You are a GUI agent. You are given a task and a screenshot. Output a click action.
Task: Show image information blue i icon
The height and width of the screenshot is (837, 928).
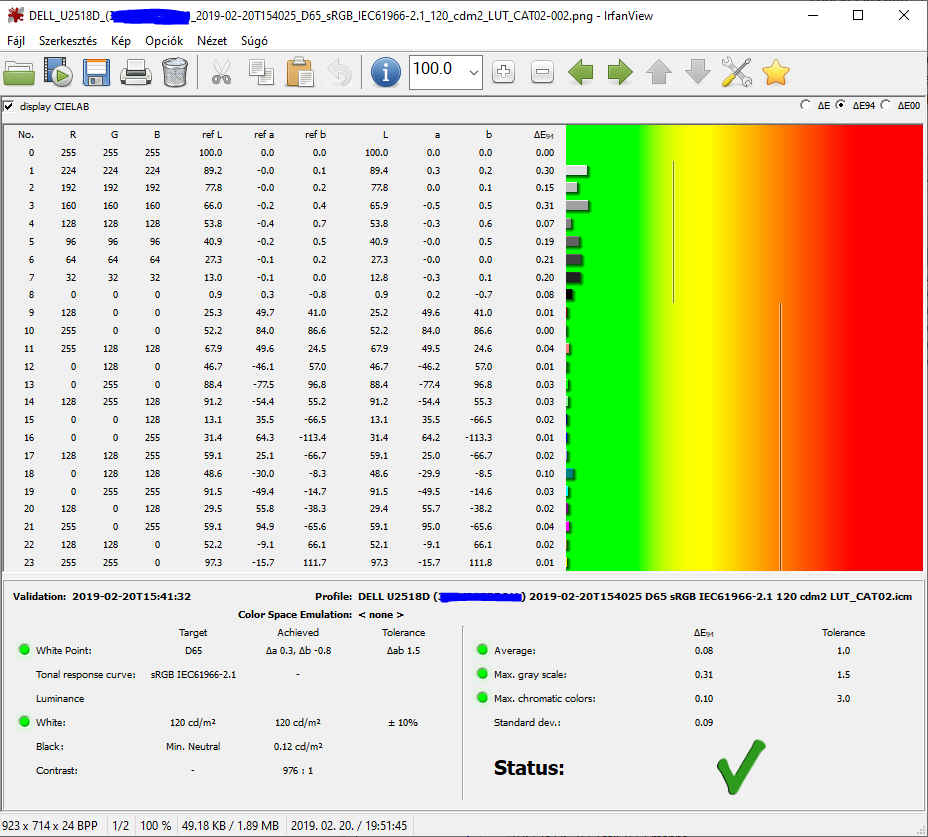[x=386, y=73]
